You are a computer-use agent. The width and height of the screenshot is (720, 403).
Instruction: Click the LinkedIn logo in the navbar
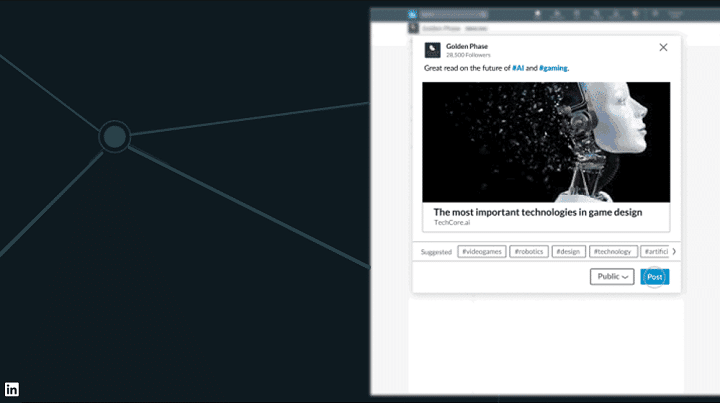[x=412, y=15]
